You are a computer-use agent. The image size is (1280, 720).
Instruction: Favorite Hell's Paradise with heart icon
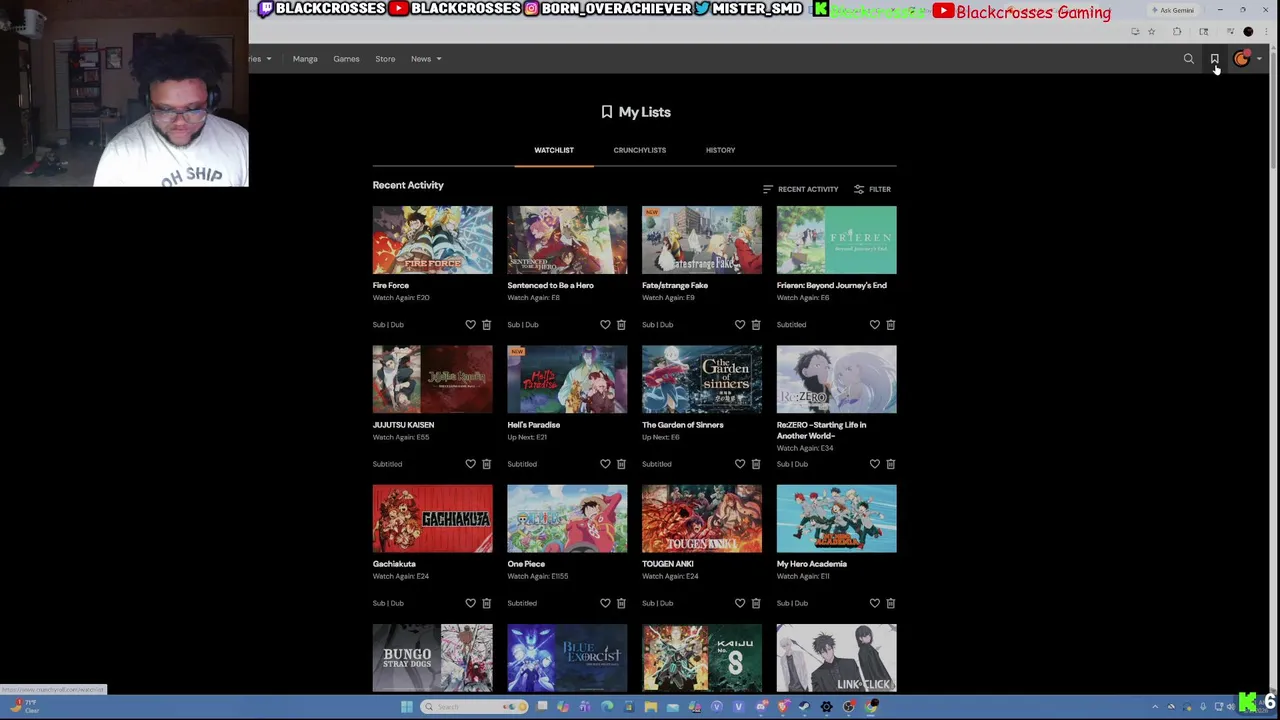coord(605,464)
